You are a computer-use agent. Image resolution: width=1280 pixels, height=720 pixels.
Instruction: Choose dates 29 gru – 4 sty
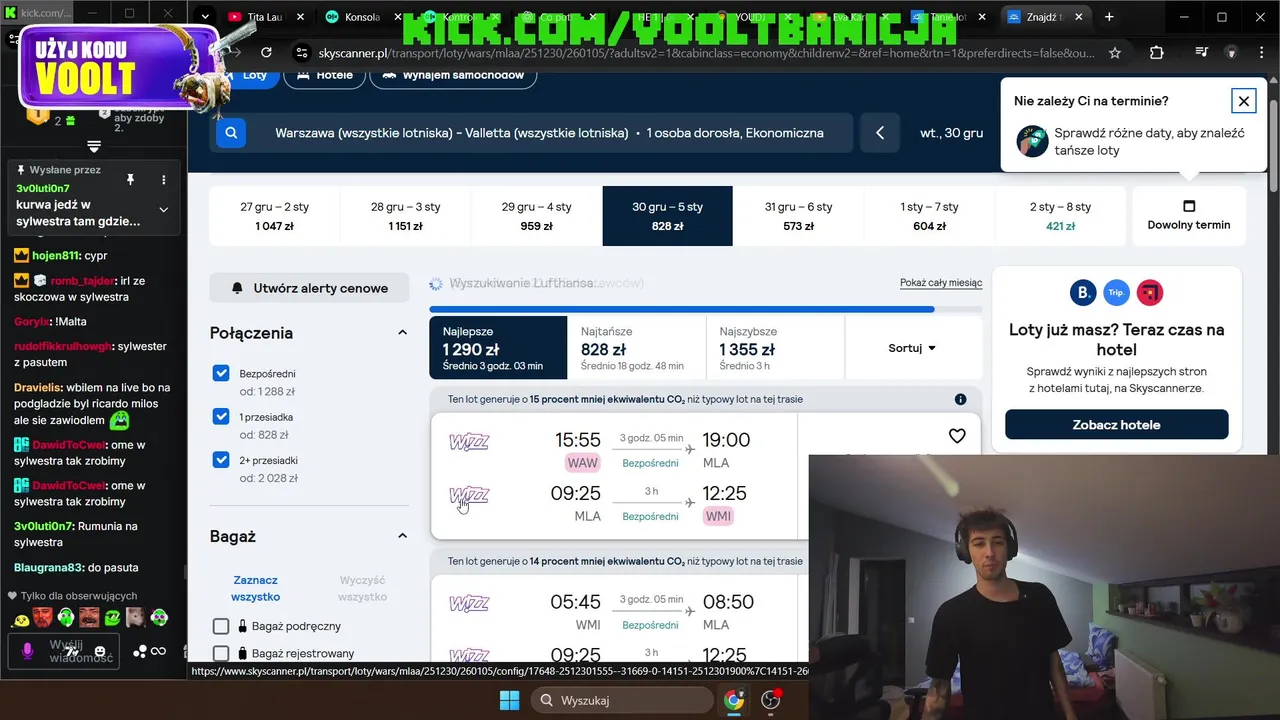coord(536,216)
